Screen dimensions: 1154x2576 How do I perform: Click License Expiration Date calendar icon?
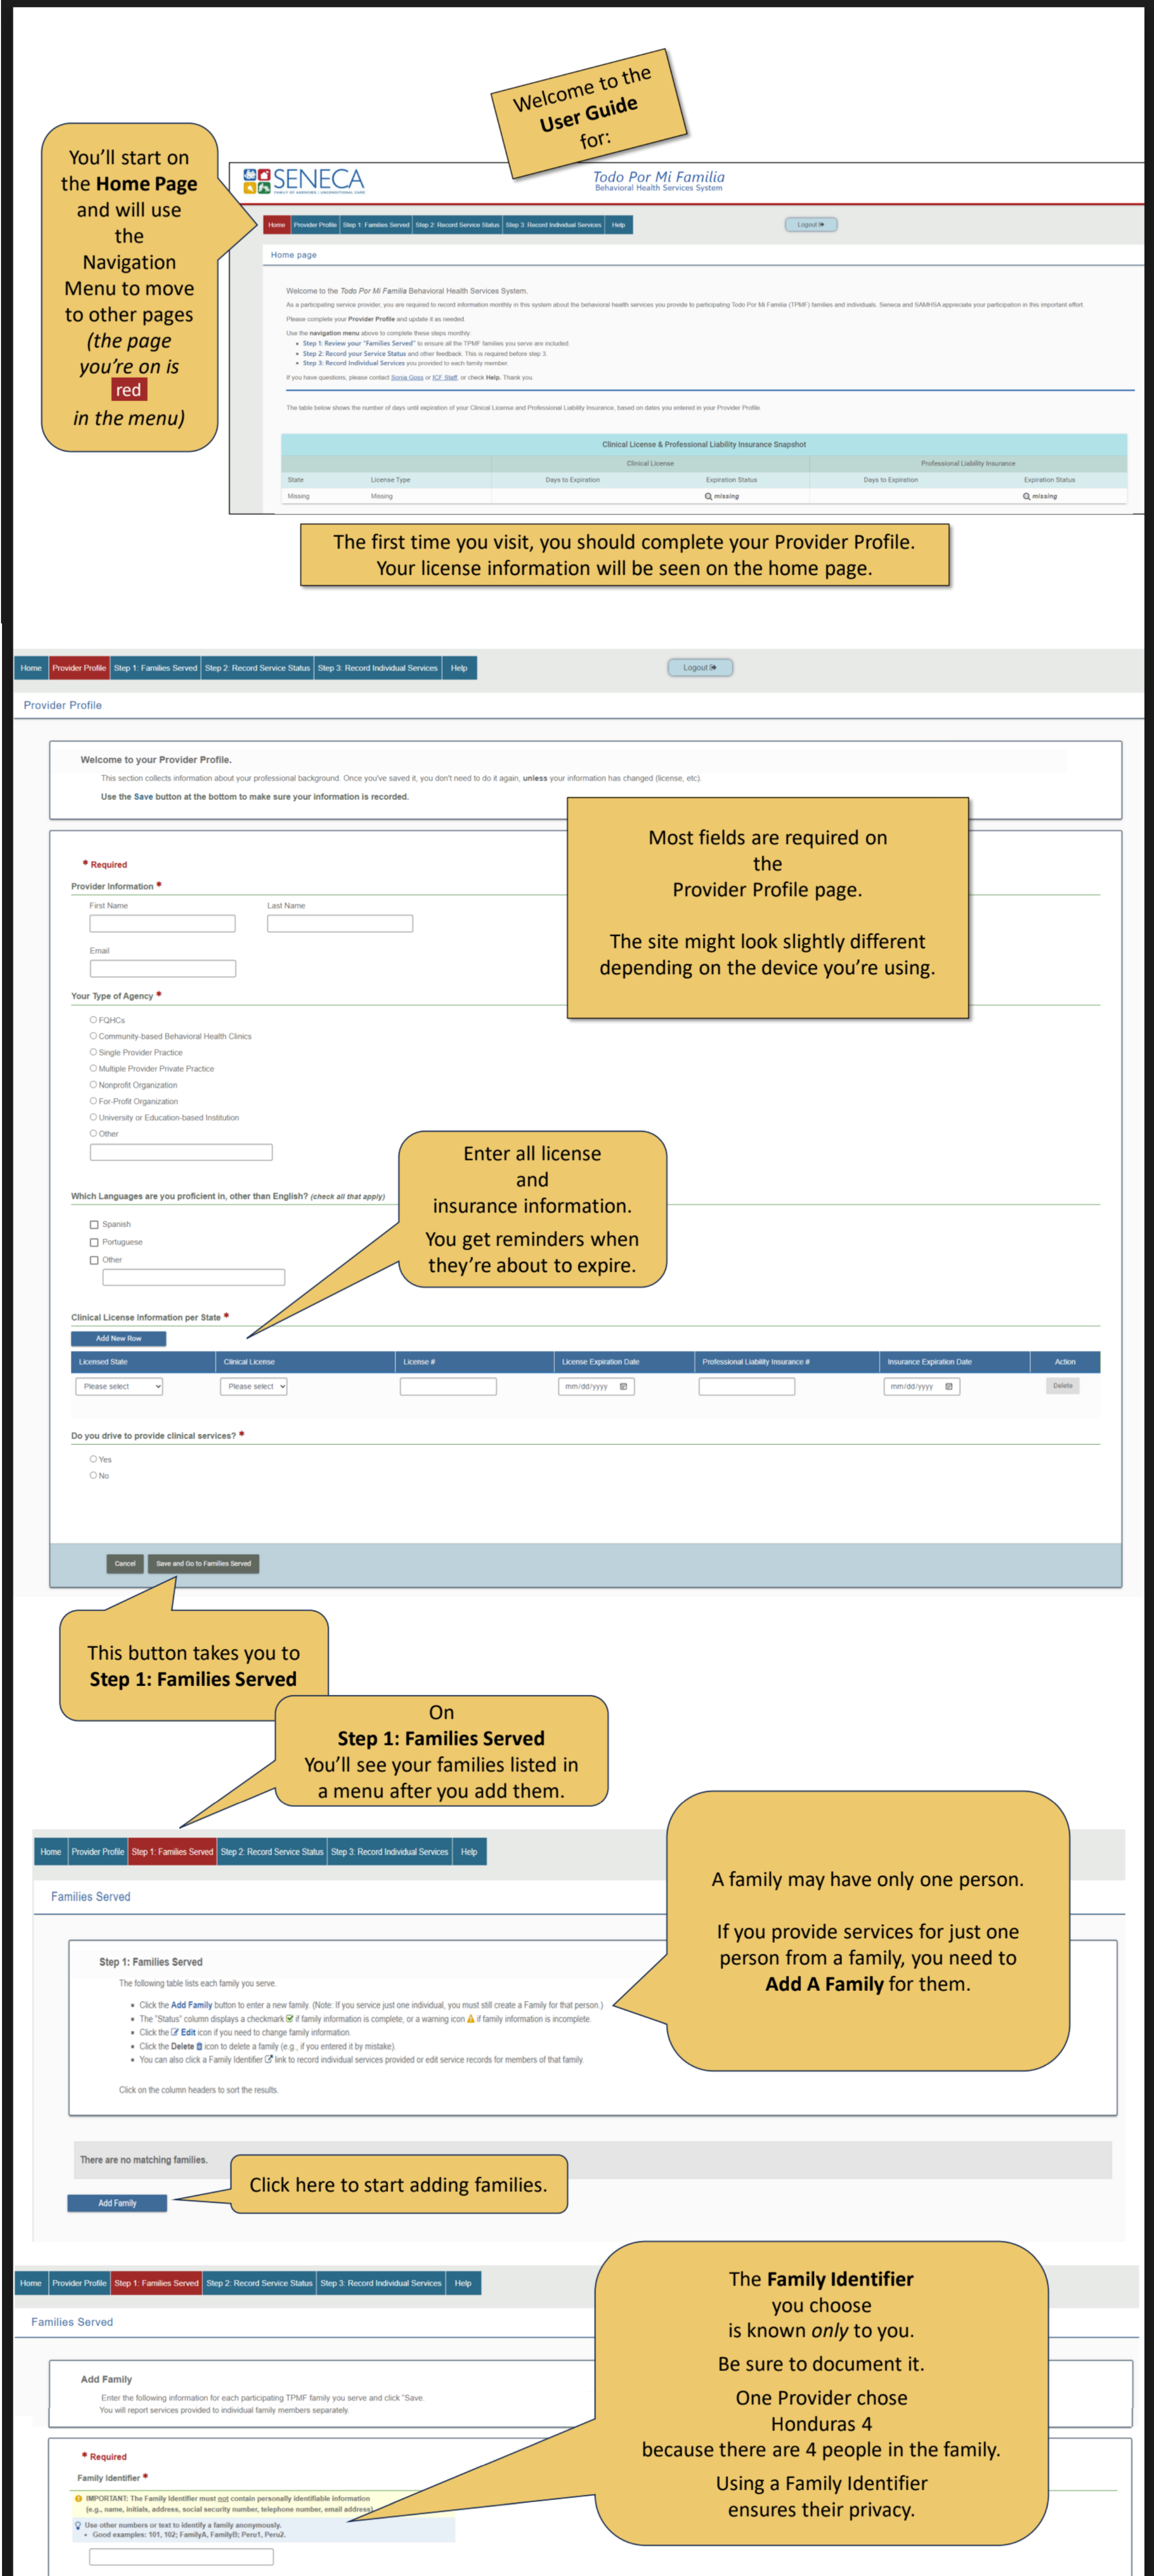click(x=623, y=1386)
